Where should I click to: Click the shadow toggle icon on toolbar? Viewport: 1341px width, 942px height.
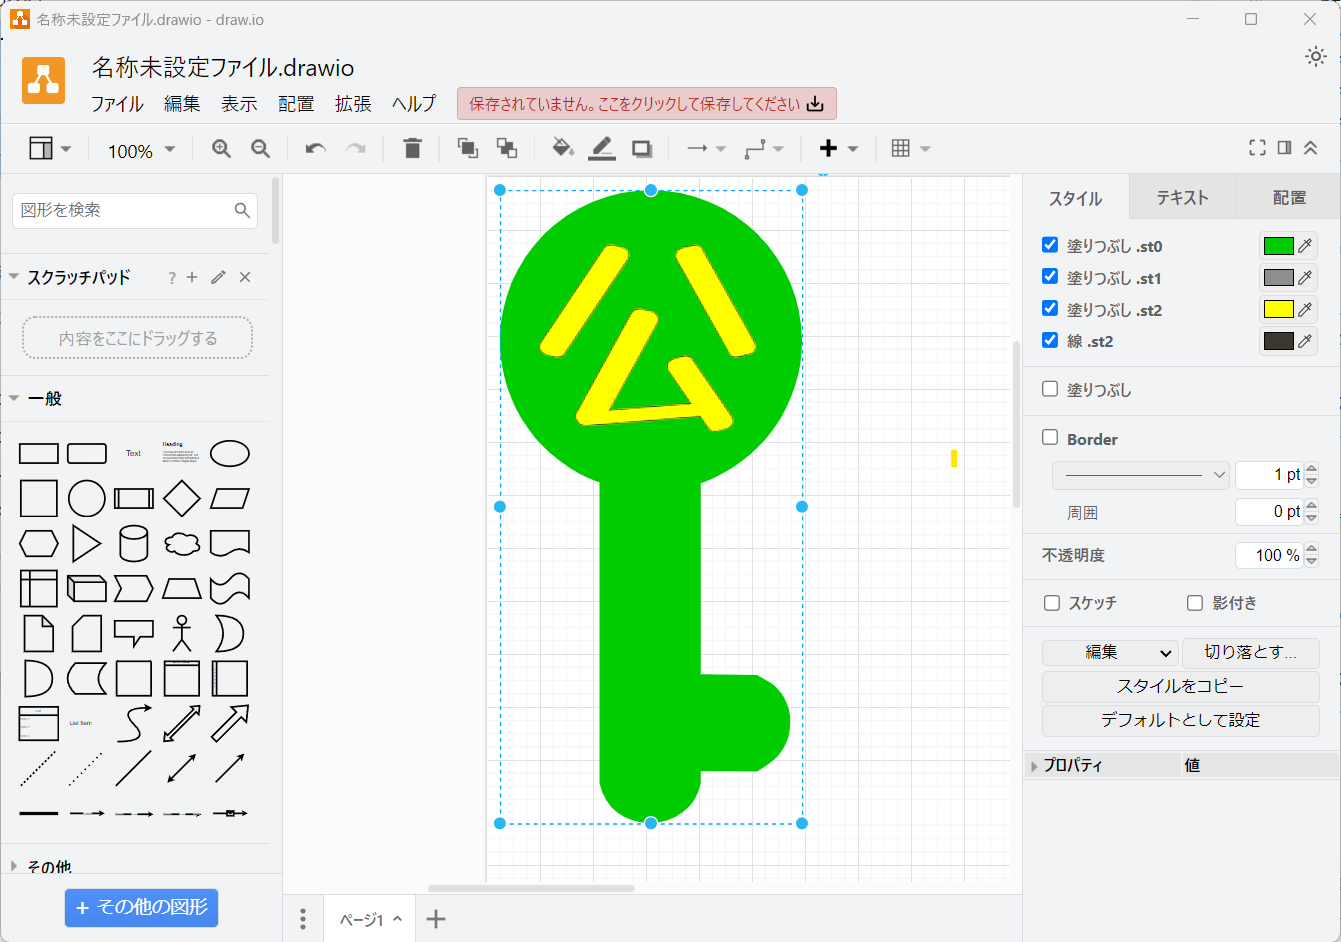coord(641,147)
